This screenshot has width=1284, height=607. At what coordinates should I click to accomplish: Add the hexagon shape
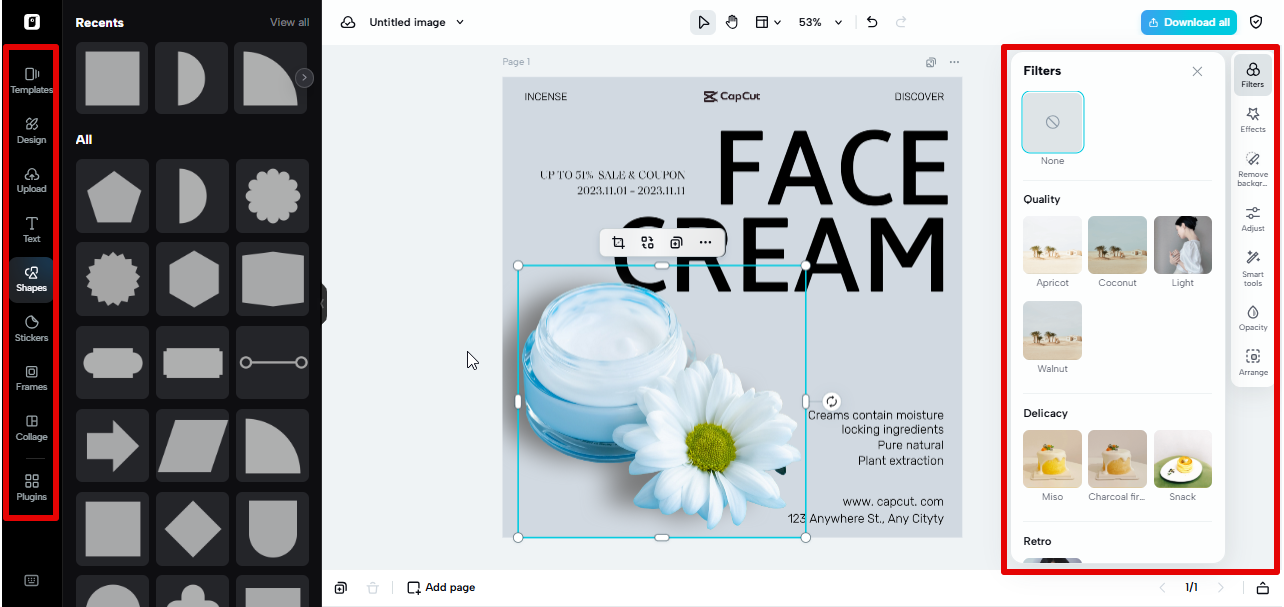tap(193, 279)
